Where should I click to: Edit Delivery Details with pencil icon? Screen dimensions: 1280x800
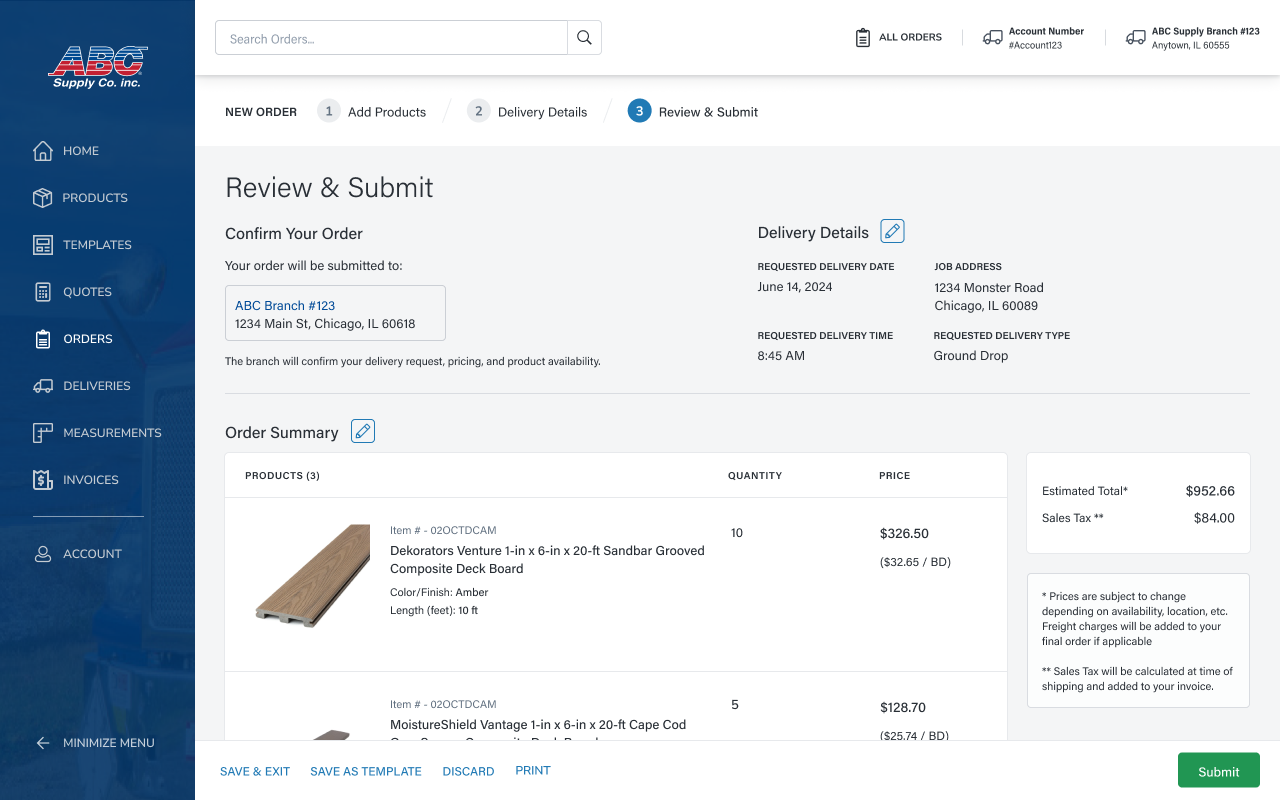pyautogui.click(x=892, y=231)
